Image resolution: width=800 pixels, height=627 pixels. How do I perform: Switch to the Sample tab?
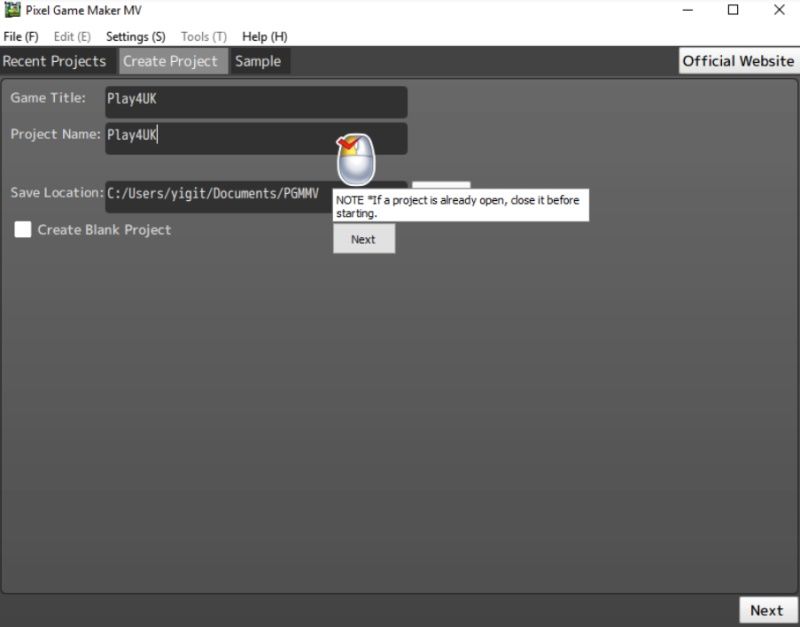click(x=260, y=61)
